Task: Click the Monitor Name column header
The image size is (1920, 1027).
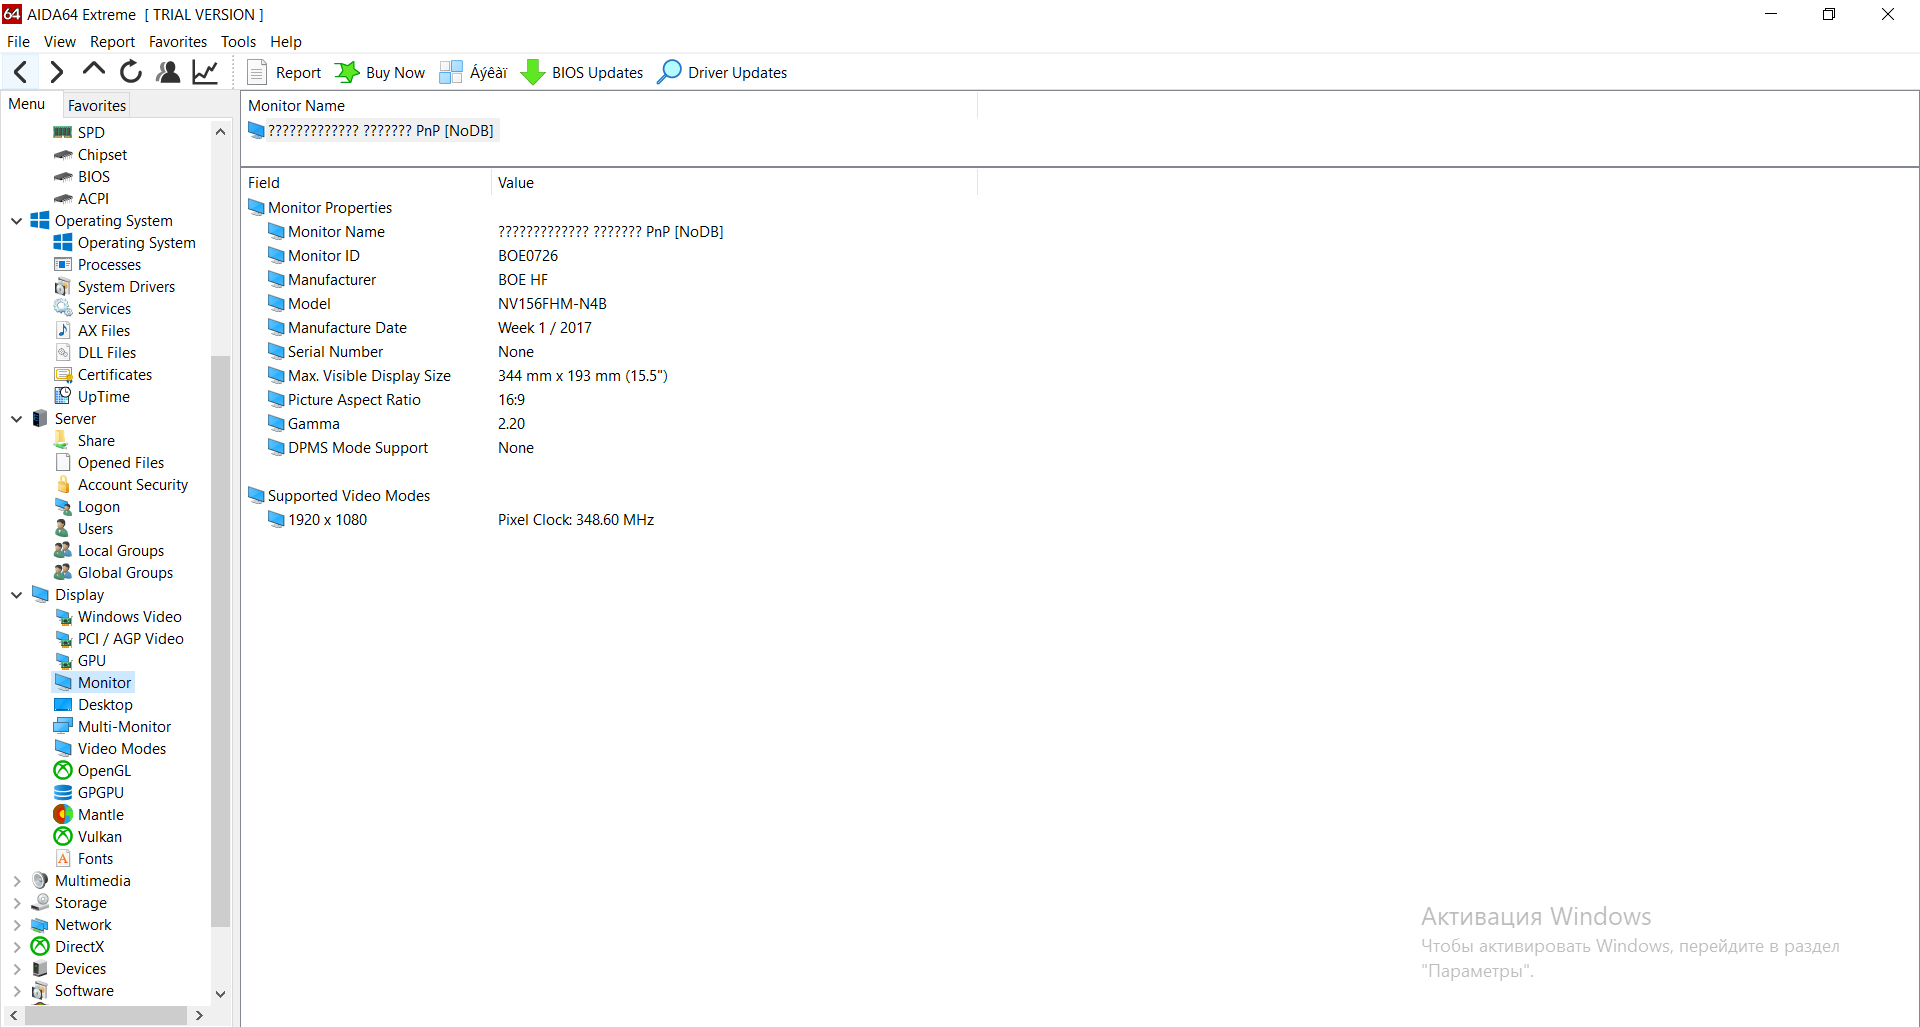Action: coord(609,106)
